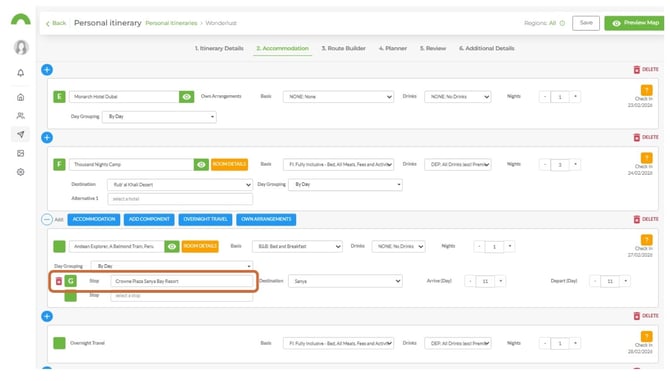Select the 2. Accommodation tab

[282, 48]
